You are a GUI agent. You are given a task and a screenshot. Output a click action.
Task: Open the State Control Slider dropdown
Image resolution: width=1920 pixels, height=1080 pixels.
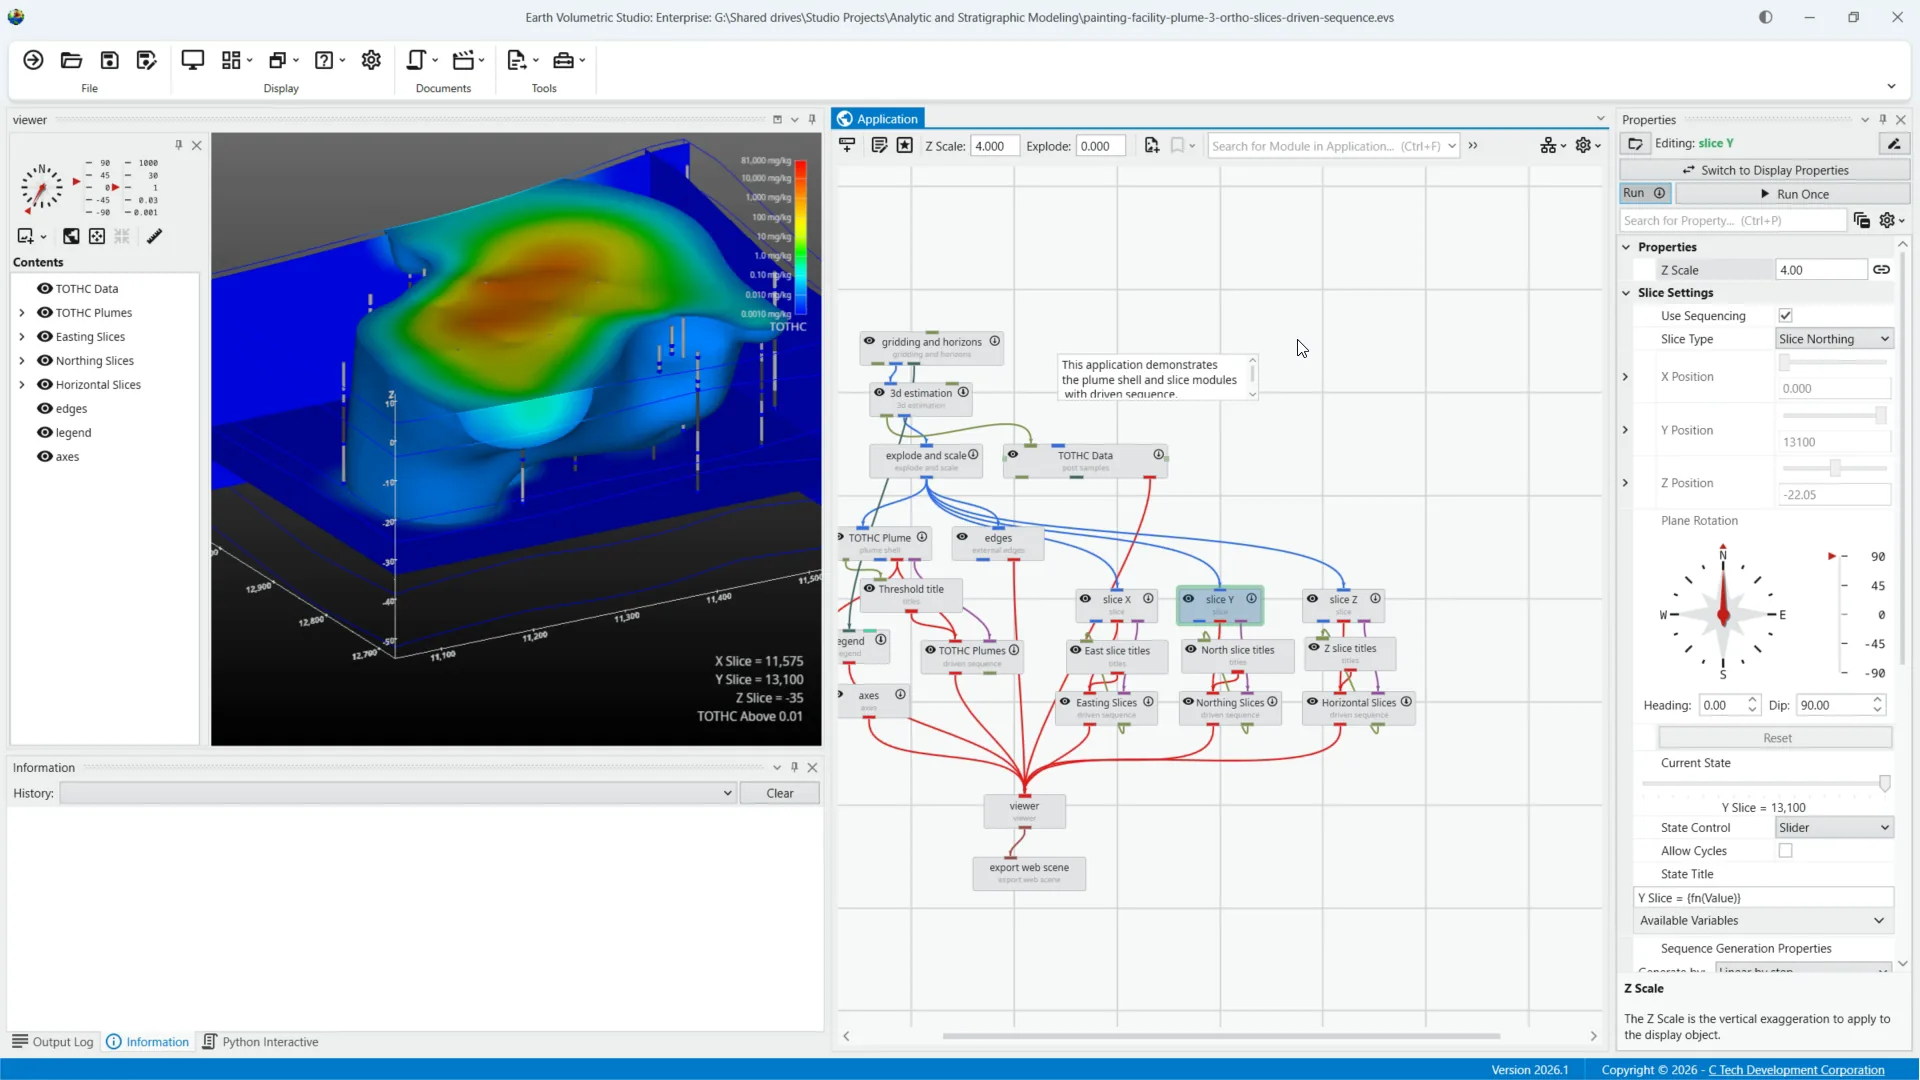[x=1834, y=828]
